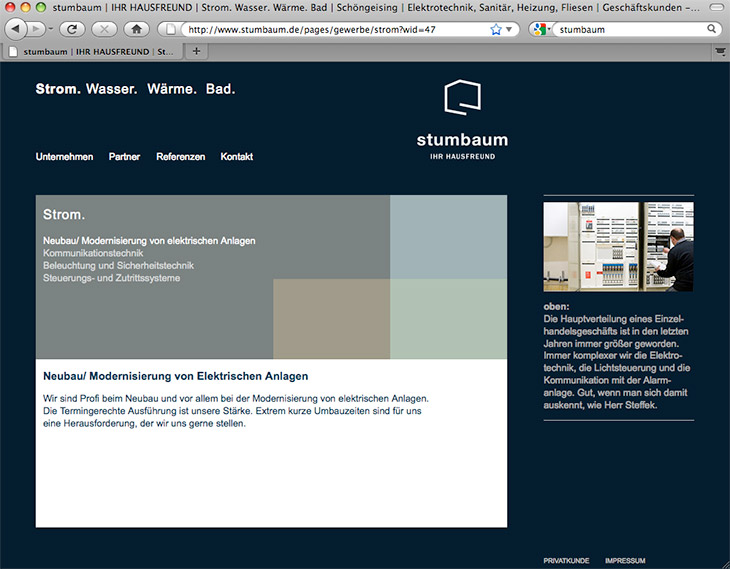Click the stumbaum IHR HAUSFREUND wordmark
Image resolution: width=730 pixels, height=569 pixels.
(x=462, y=146)
